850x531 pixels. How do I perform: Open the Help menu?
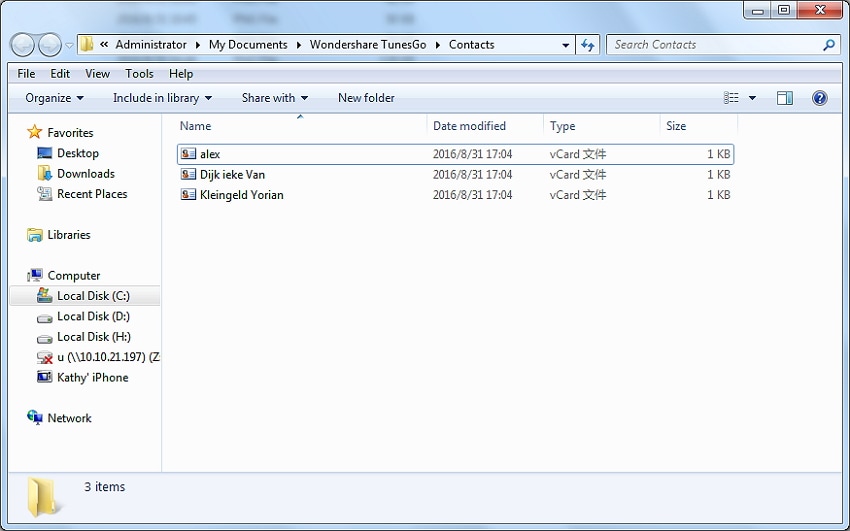pyautogui.click(x=181, y=74)
